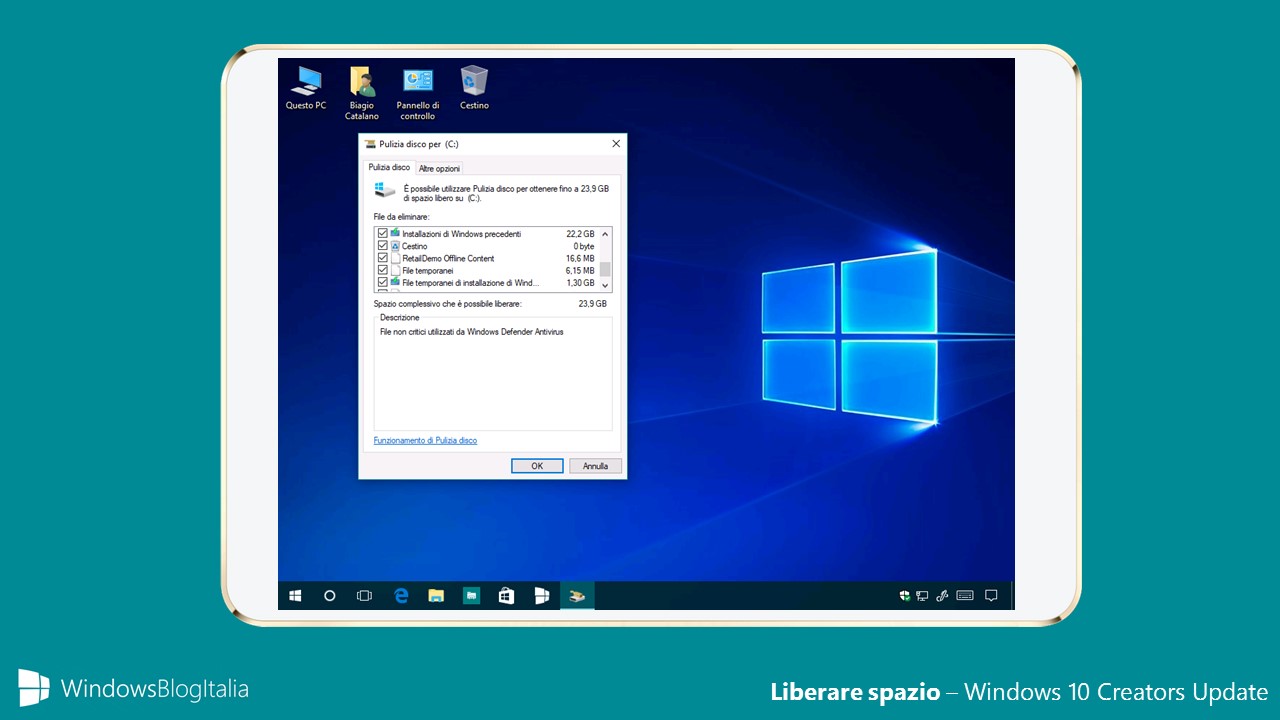The height and width of the screenshot is (720, 1280).
Task: Open the Action Center notification icon
Action: click(x=991, y=596)
